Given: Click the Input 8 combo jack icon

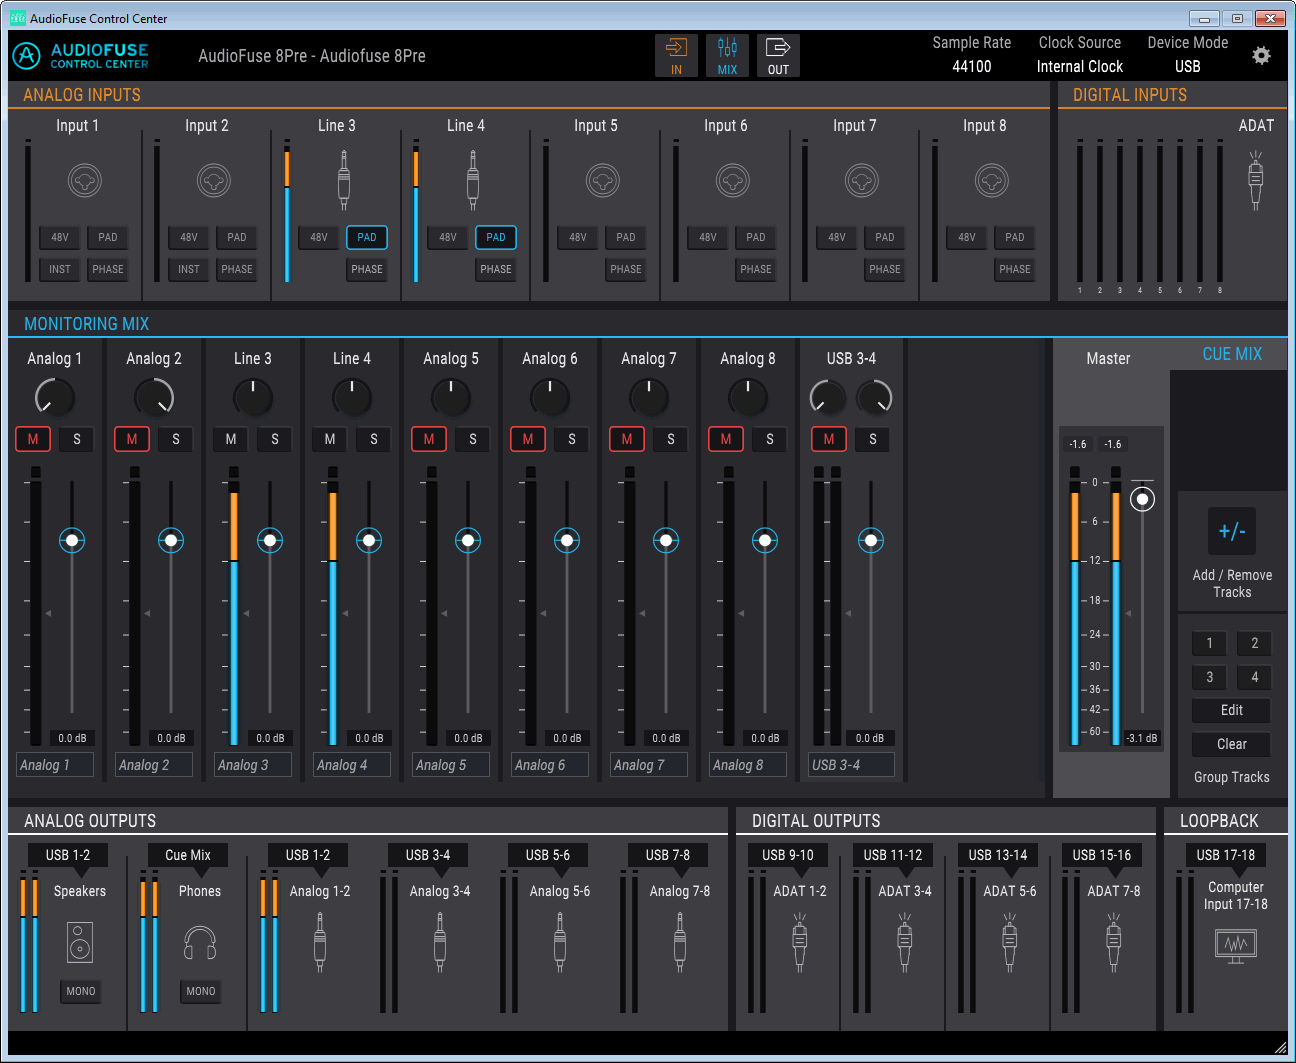Looking at the screenshot, I should [x=992, y=181].
